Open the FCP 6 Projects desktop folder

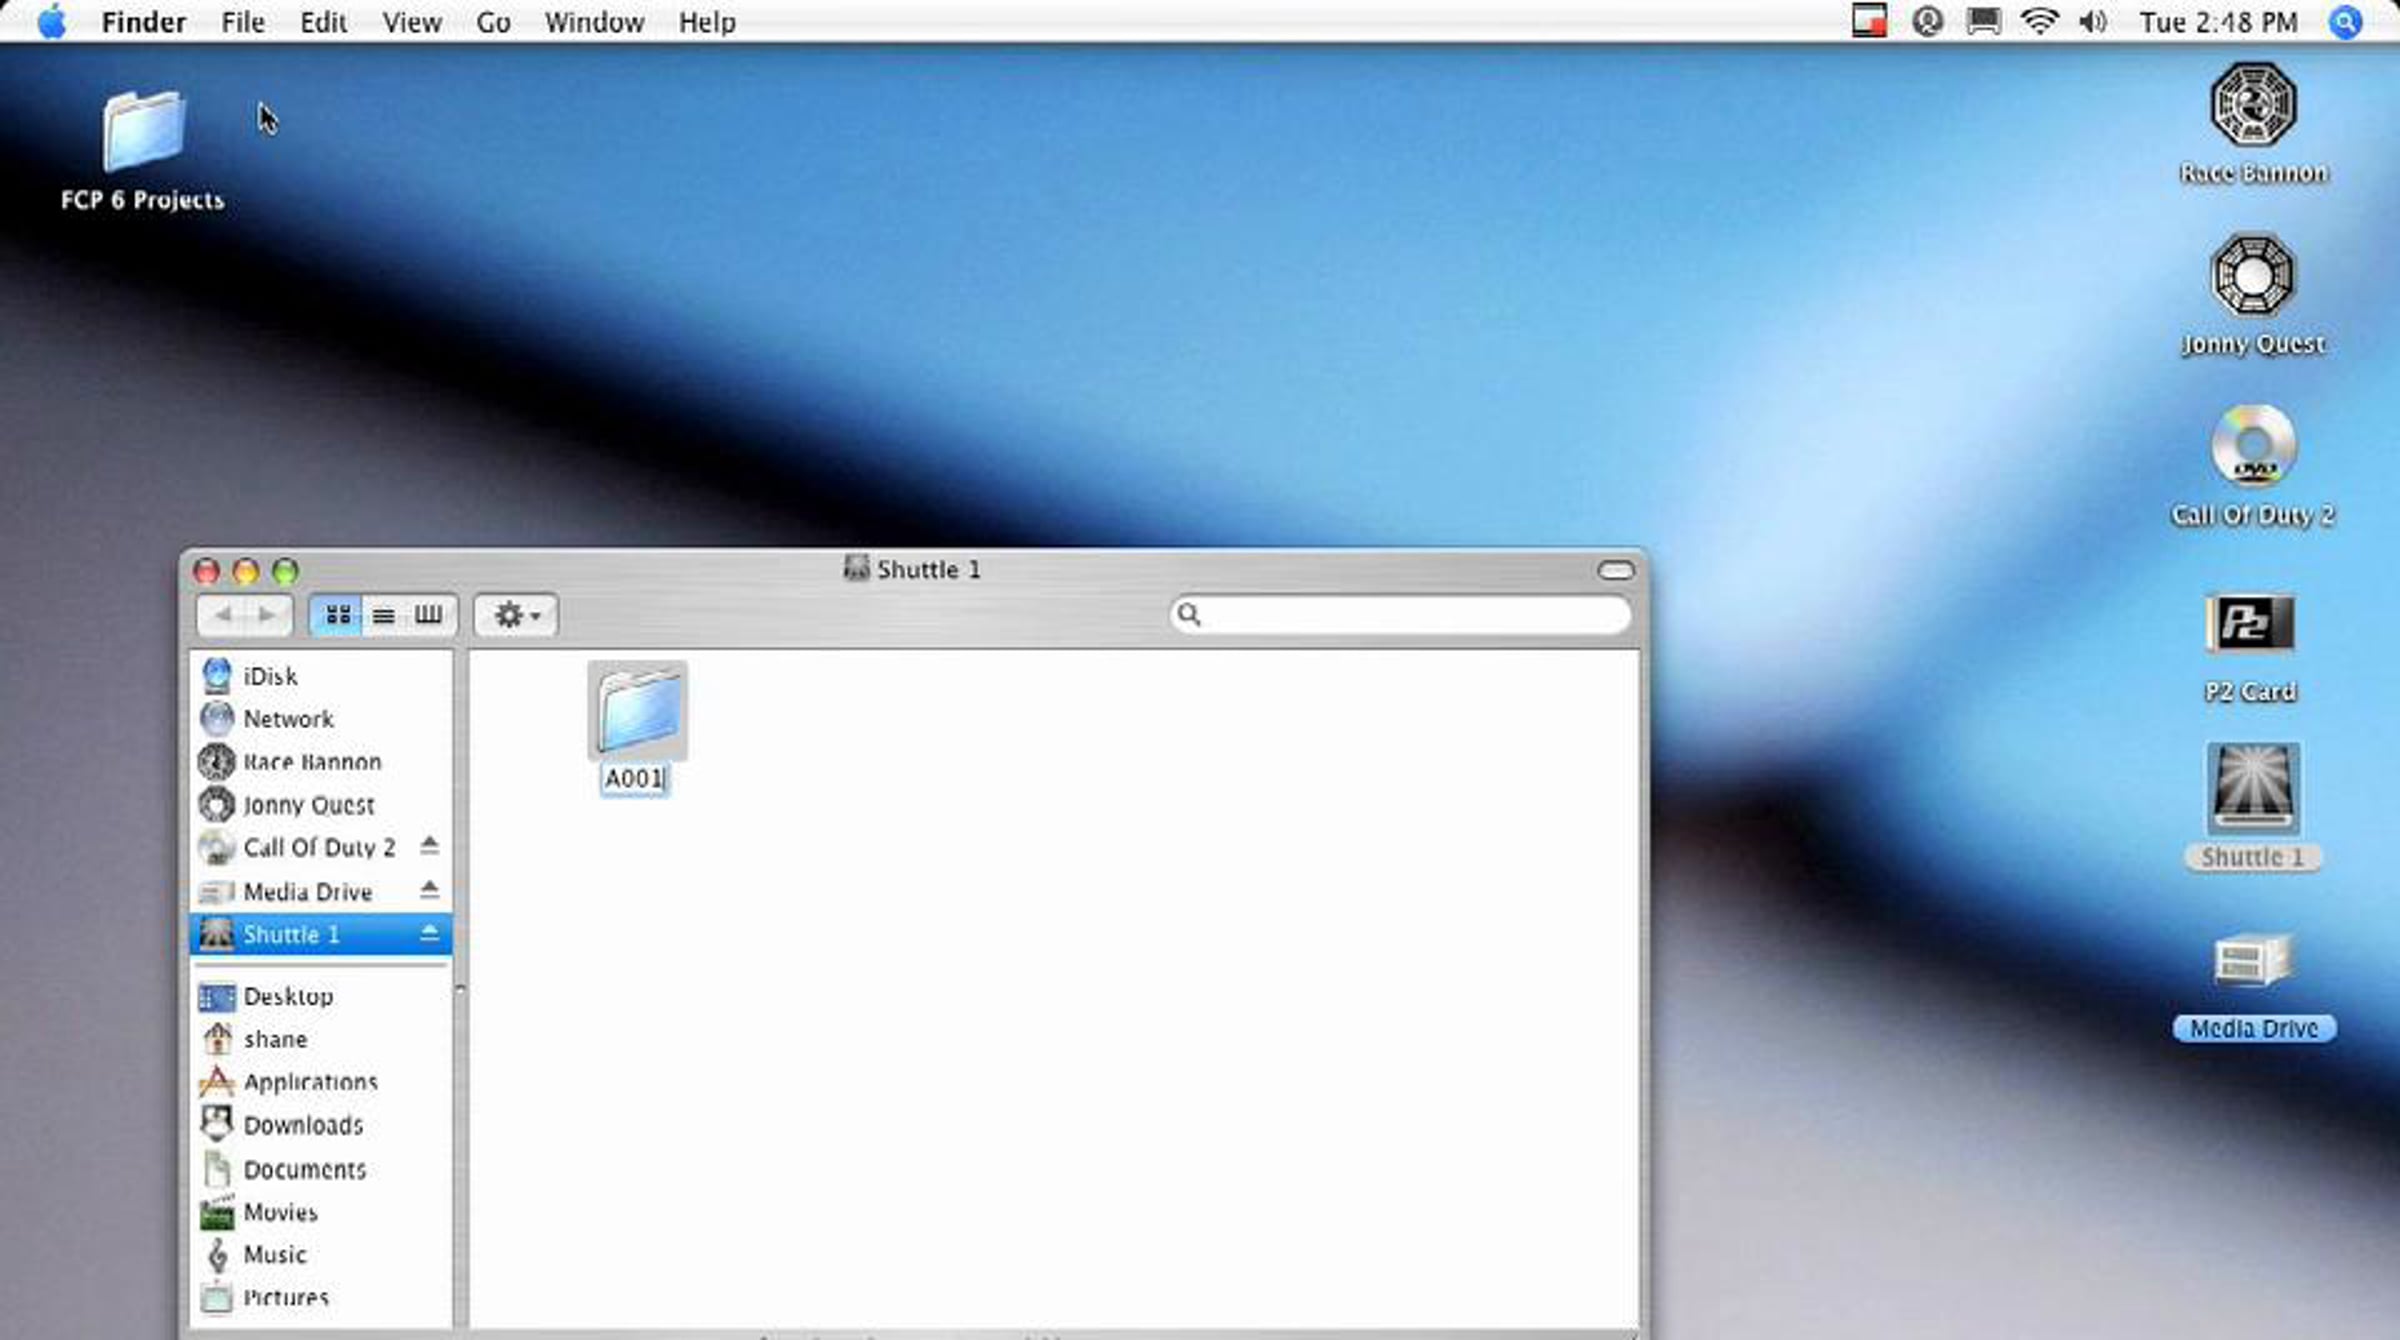point(144,131)
